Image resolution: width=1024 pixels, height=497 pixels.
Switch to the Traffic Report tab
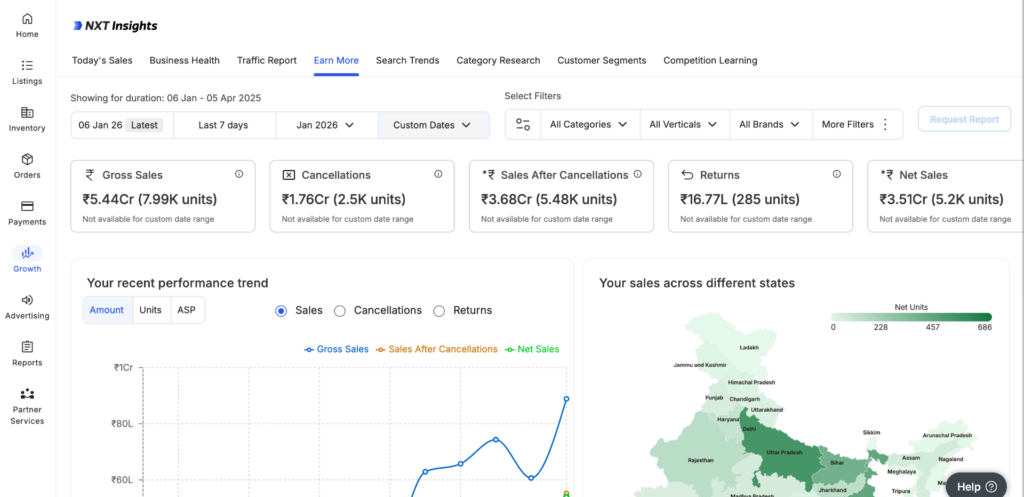(266, 60)
